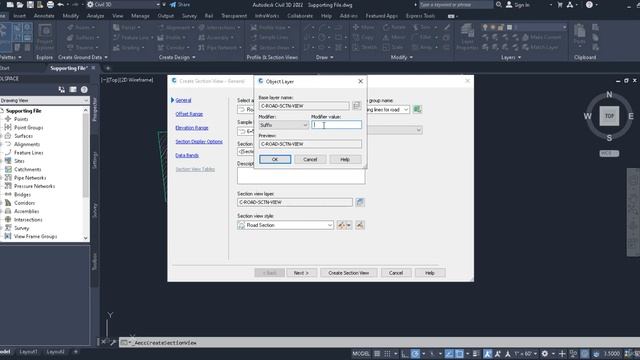
Task: Expand the Layers panel flyout
Action: click(x=511, y=58)
